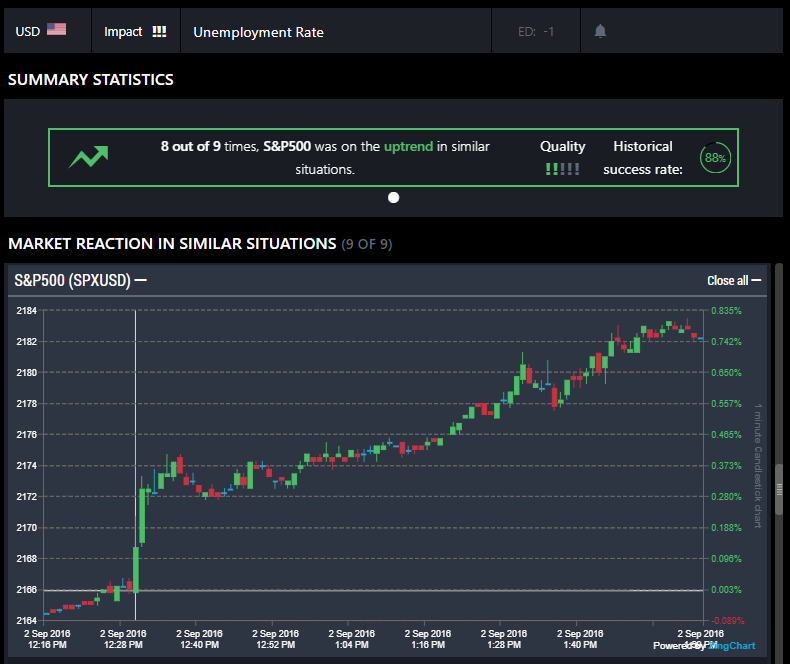Select the white carousel dot under summary
The height and width of the screenshot is (664, 790).
[393, 197]
